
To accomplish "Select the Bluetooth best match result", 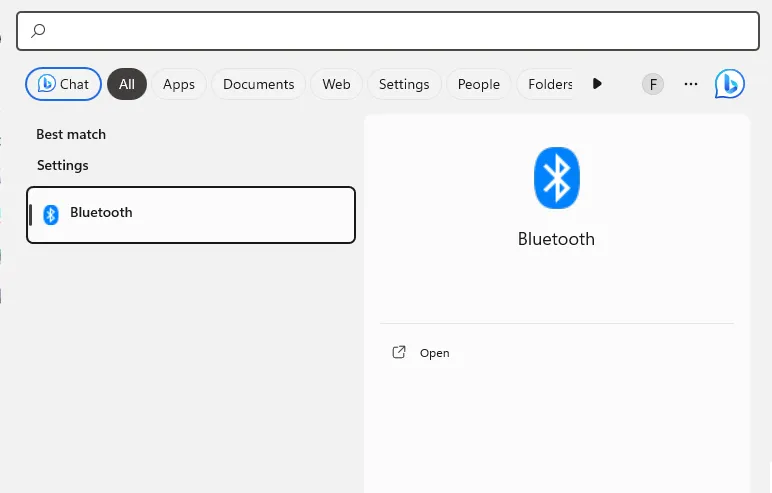I will click(x=191, y=215).
